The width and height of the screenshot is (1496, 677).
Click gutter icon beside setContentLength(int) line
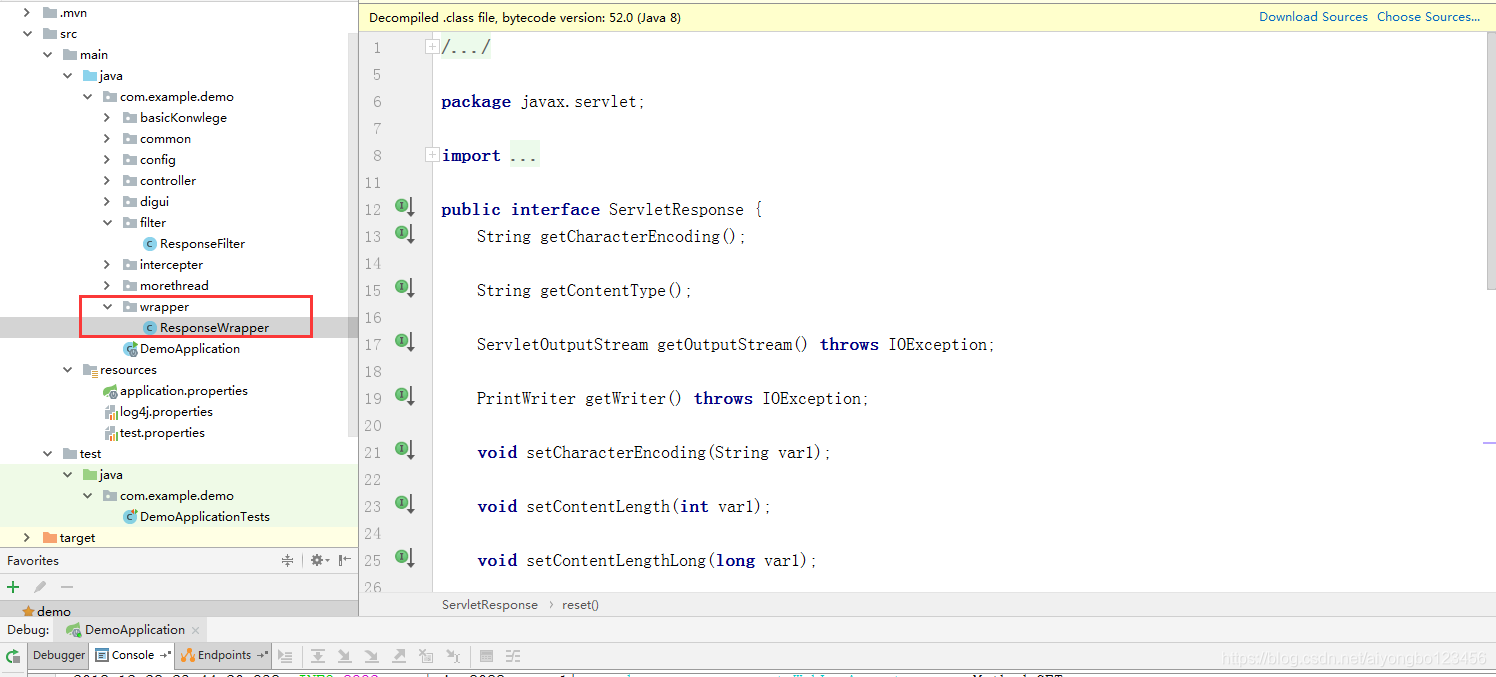click(x=404, y=504)
